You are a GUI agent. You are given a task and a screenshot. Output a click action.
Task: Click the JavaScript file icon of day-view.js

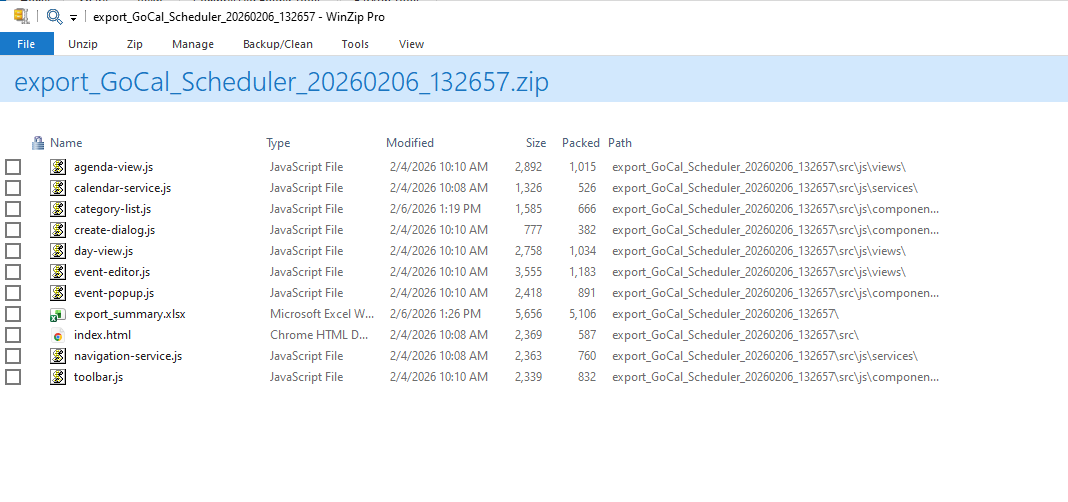tap(58, 251)
